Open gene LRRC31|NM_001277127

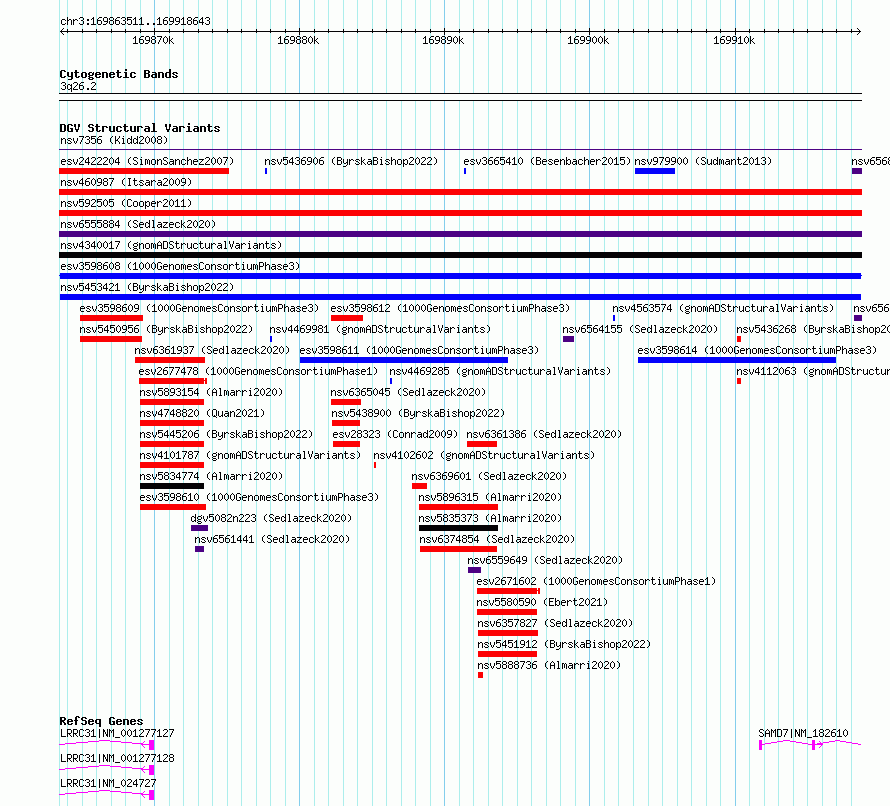coord(117,733)
